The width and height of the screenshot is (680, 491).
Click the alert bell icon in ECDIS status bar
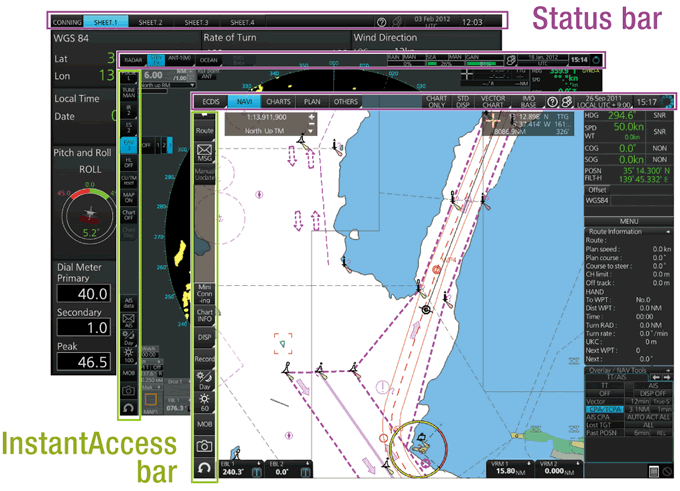click(x=566, y=102)
